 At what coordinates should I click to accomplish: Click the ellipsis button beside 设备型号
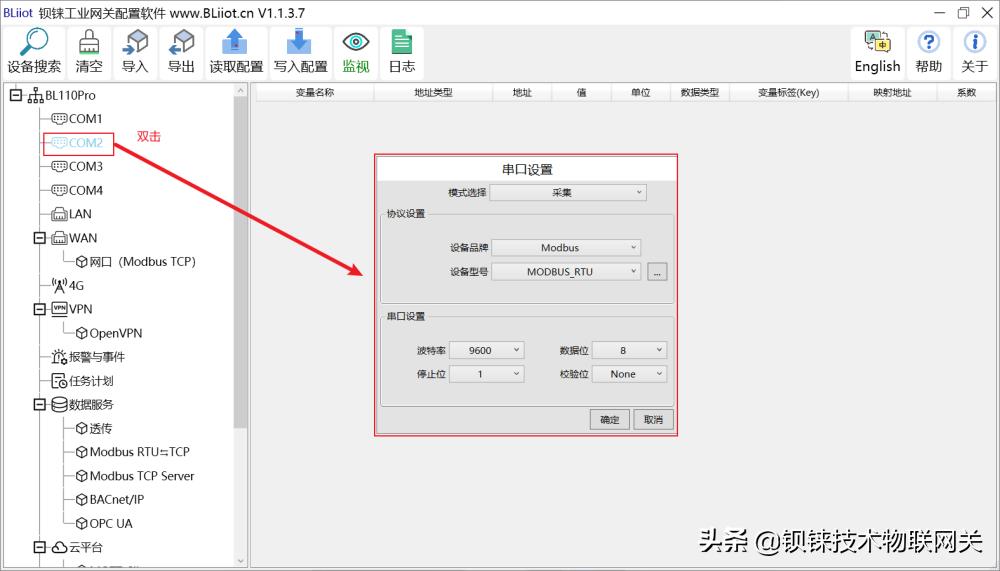coord(657,272)
